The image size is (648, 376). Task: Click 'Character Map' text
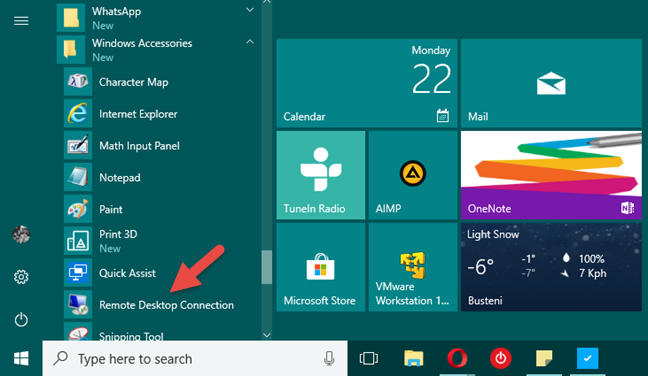[133, 82]
